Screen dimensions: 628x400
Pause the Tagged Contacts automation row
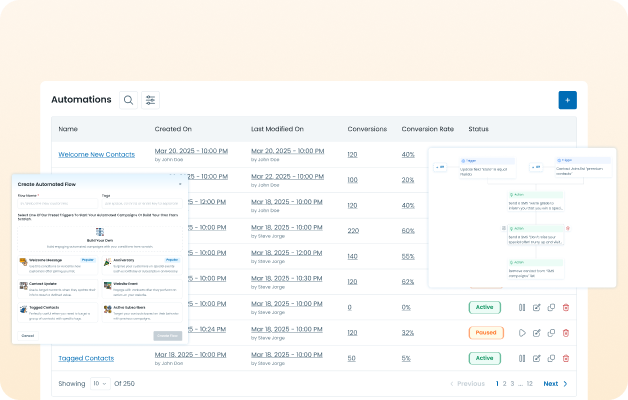click(x=522, y=358)
